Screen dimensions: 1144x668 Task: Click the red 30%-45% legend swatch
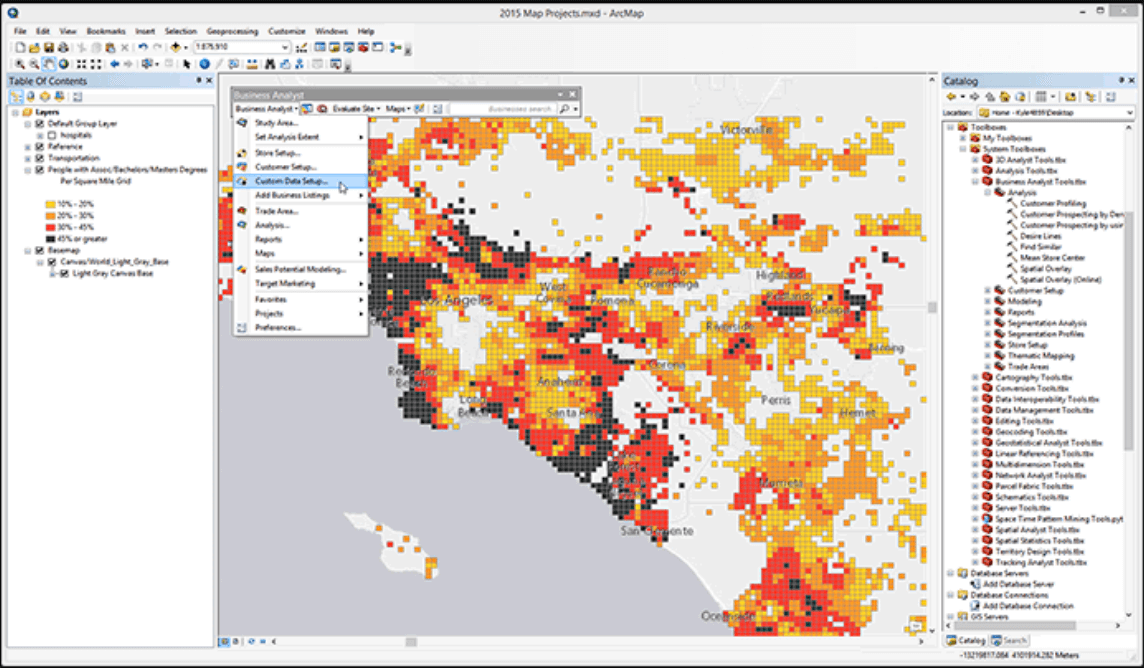point(49,227)
